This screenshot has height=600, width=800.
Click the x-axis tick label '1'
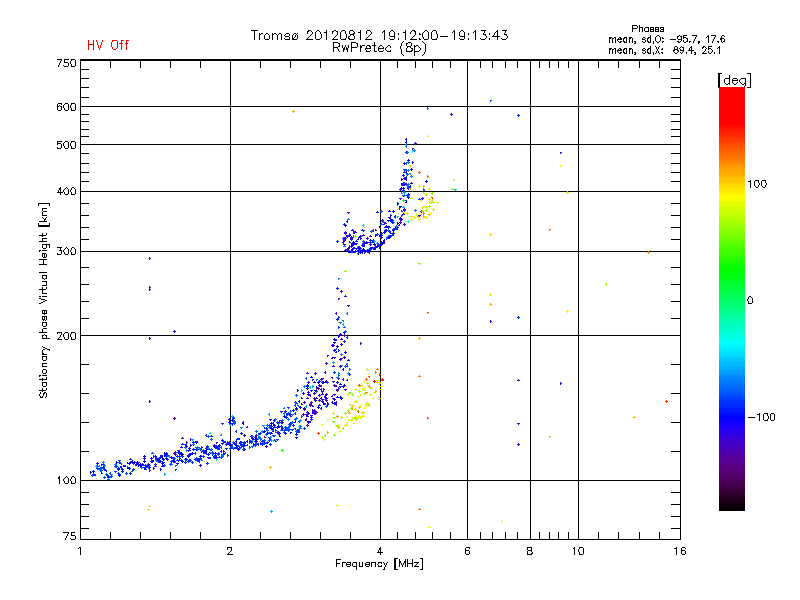pos(80,551)
